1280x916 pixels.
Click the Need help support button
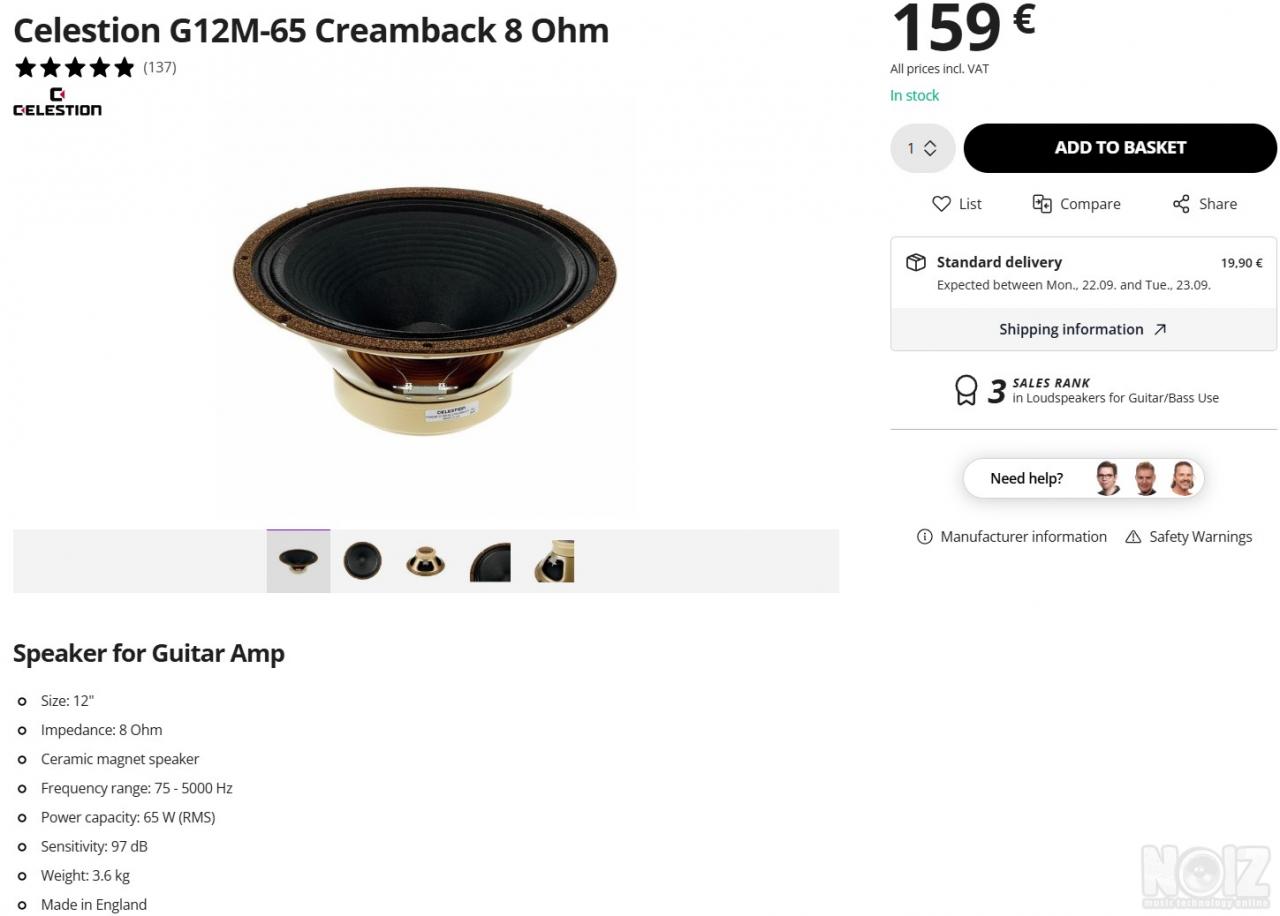(x=1083, y=478)
